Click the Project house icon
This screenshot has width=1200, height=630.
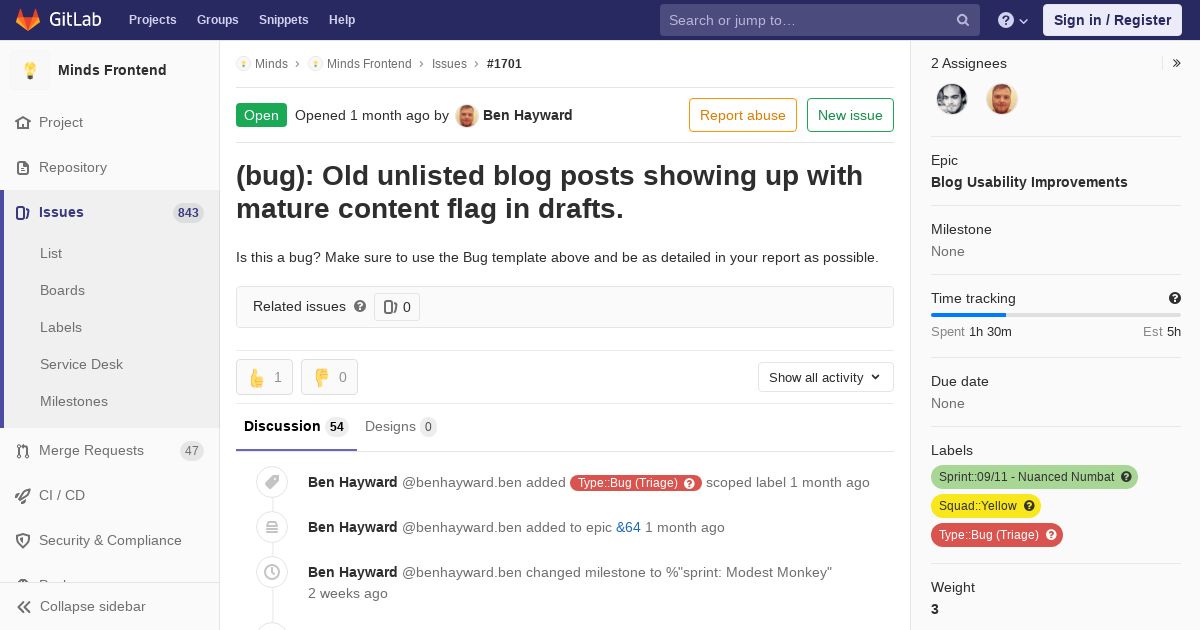23,122
